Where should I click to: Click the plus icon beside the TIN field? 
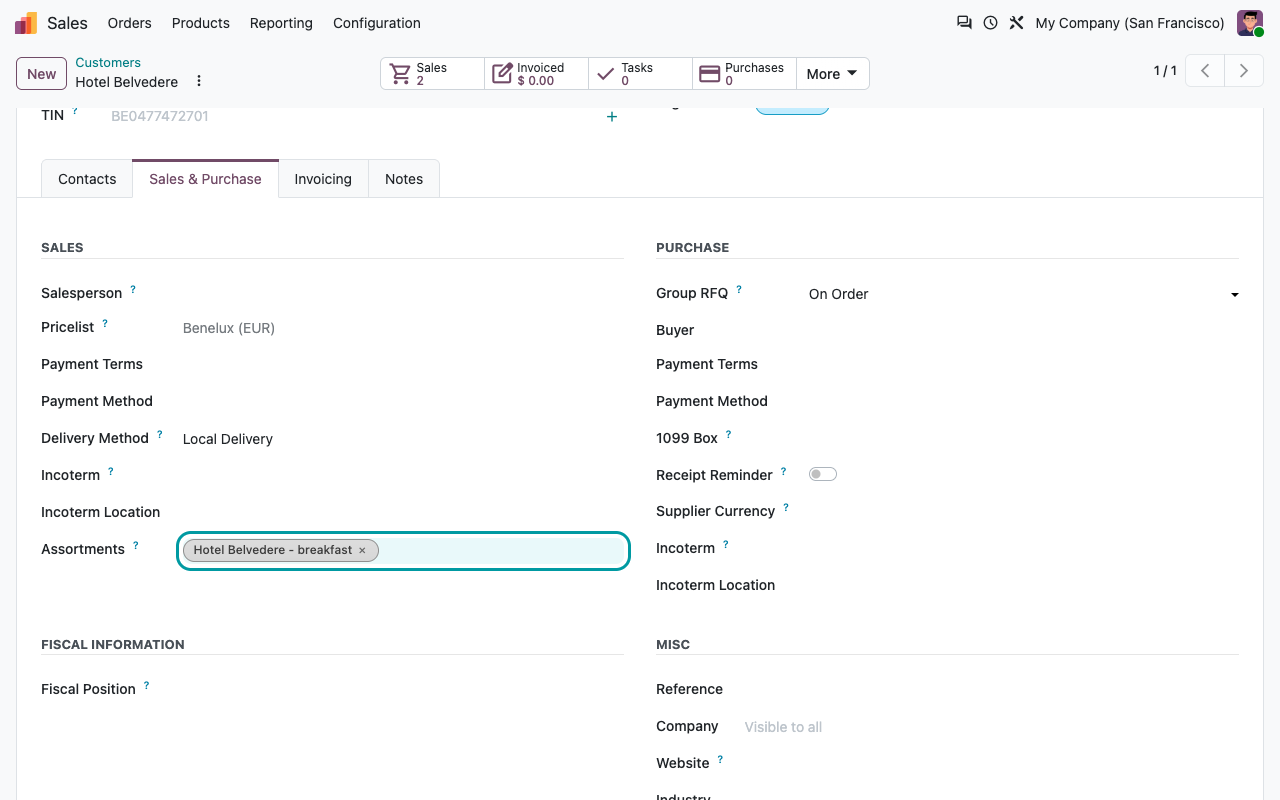pyautogui.click(x=612, y=117)
